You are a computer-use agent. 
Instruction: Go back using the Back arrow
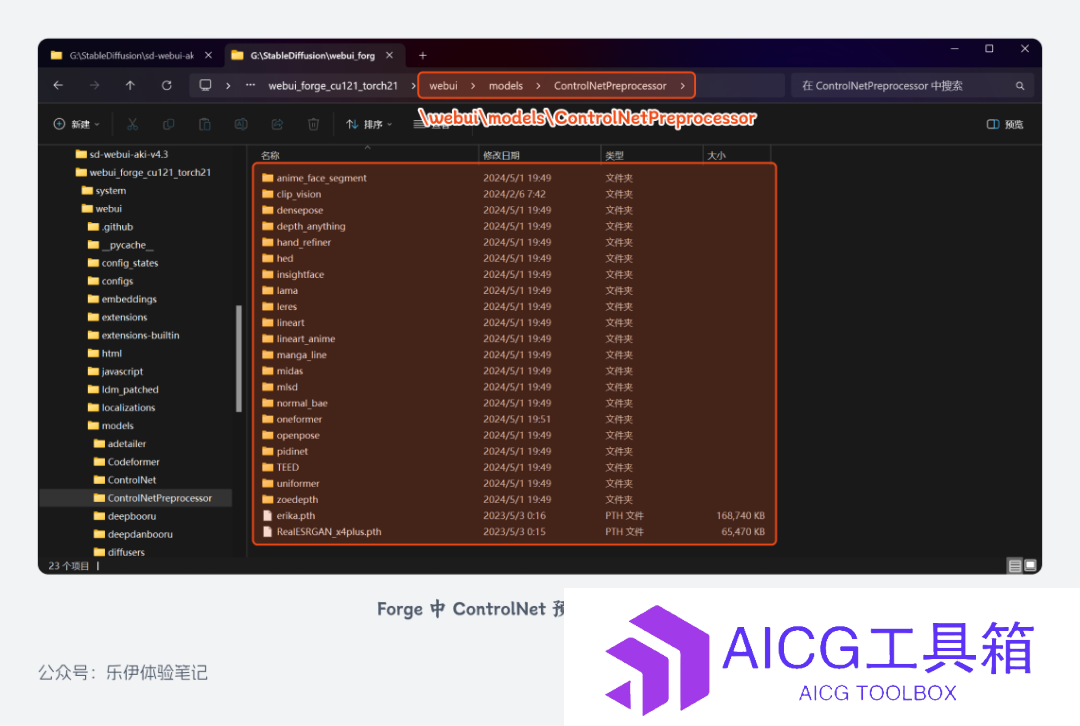[59, 85]
